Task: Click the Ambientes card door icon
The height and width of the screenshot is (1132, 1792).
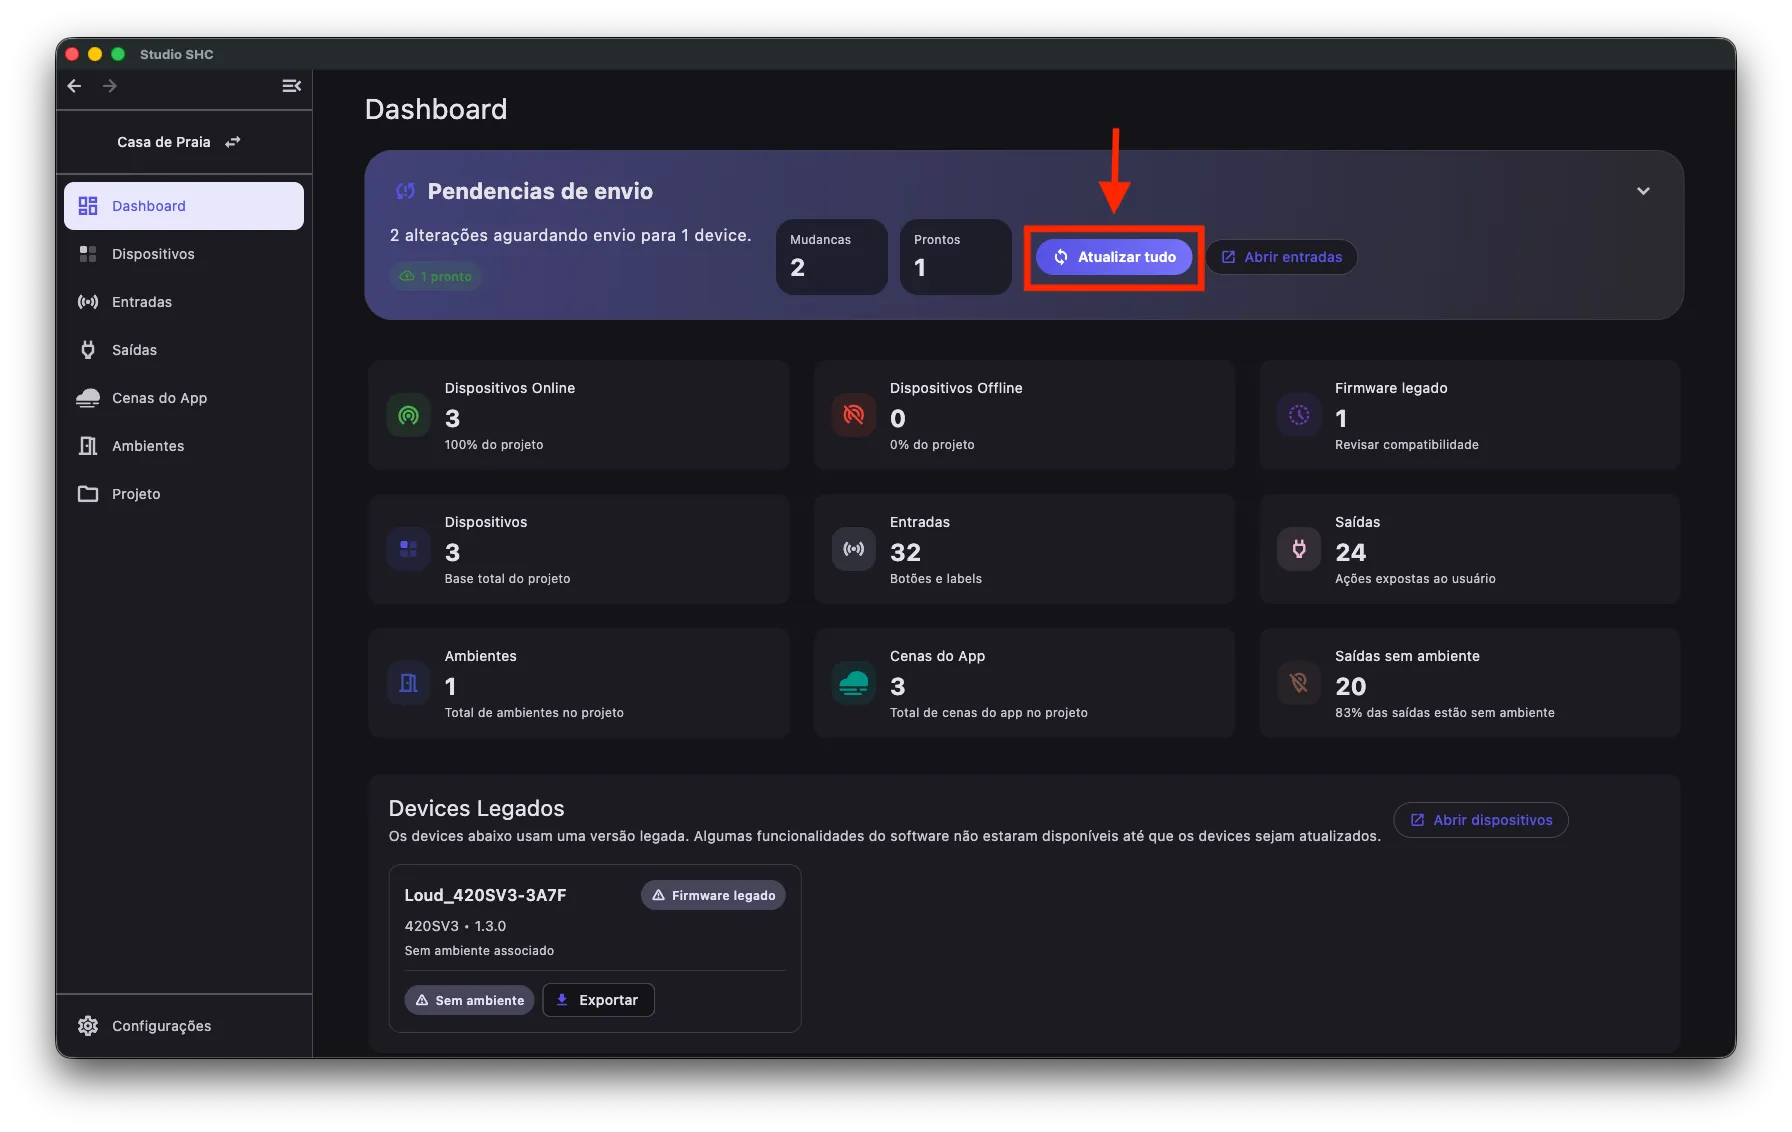Action: tap(408, 683)
